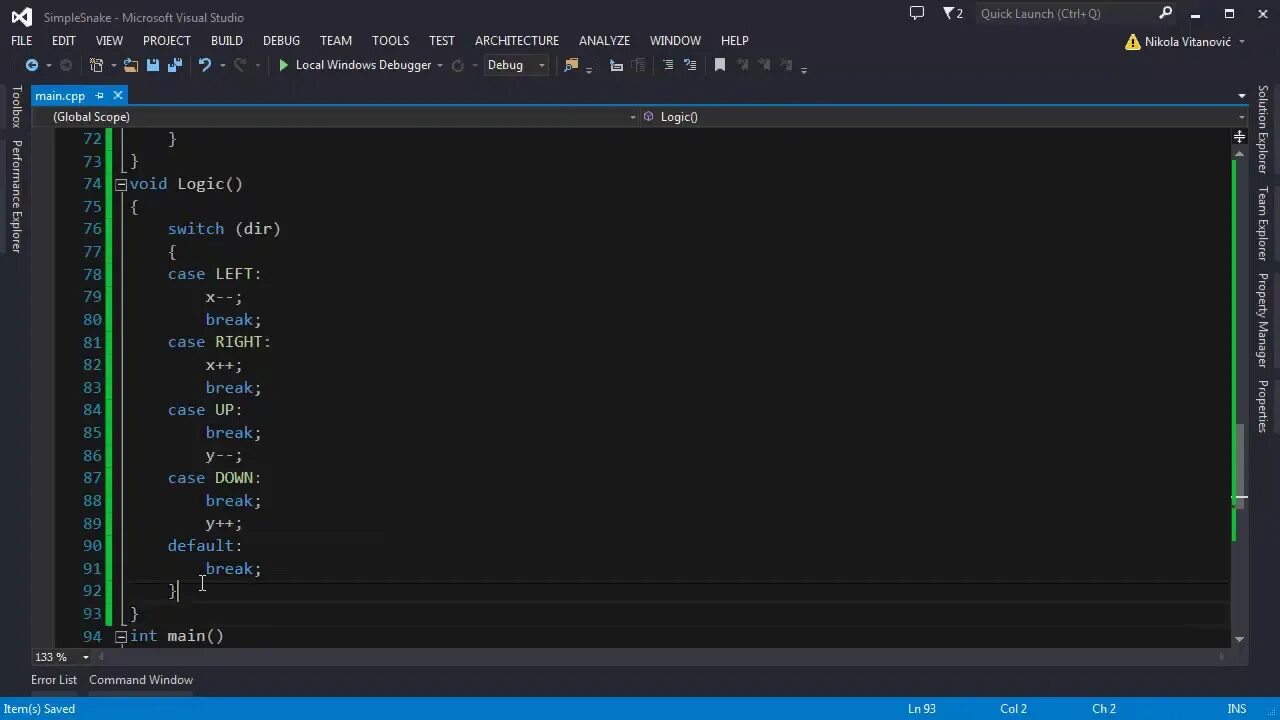Click the Navigate Forward arrow icon
The image size is (1280, 720).
pyautogui.click(x=66, y=65)
